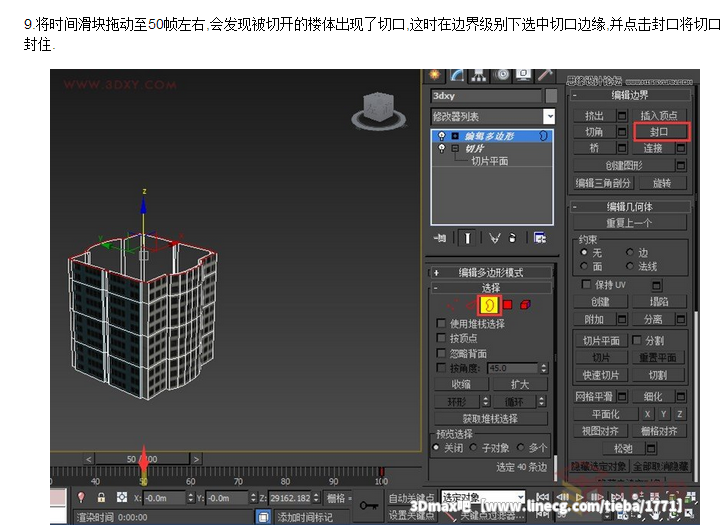Collapse the 切片 modifier tree

455,148
